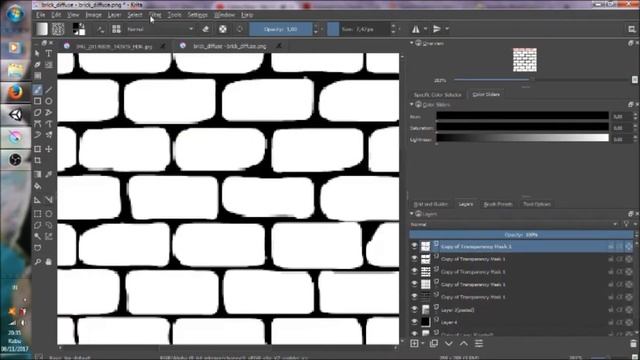Select the Transform tool
This screenshot has height=360, width=640.
(x=38, y=149)
